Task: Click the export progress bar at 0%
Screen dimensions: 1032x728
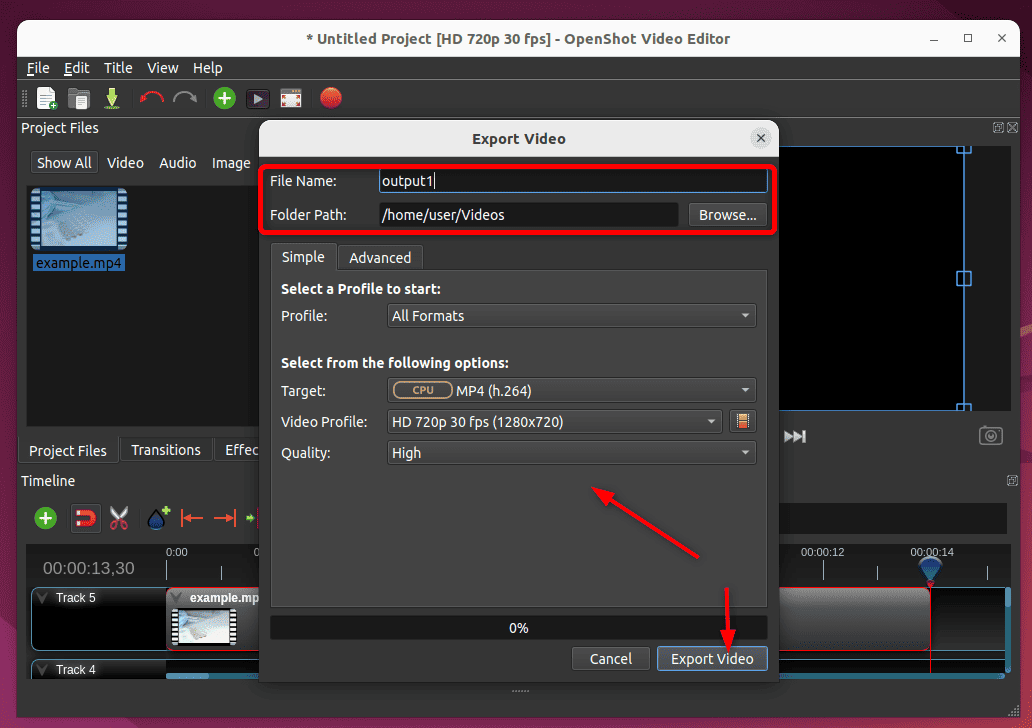Action: click(x=519, y=628)
